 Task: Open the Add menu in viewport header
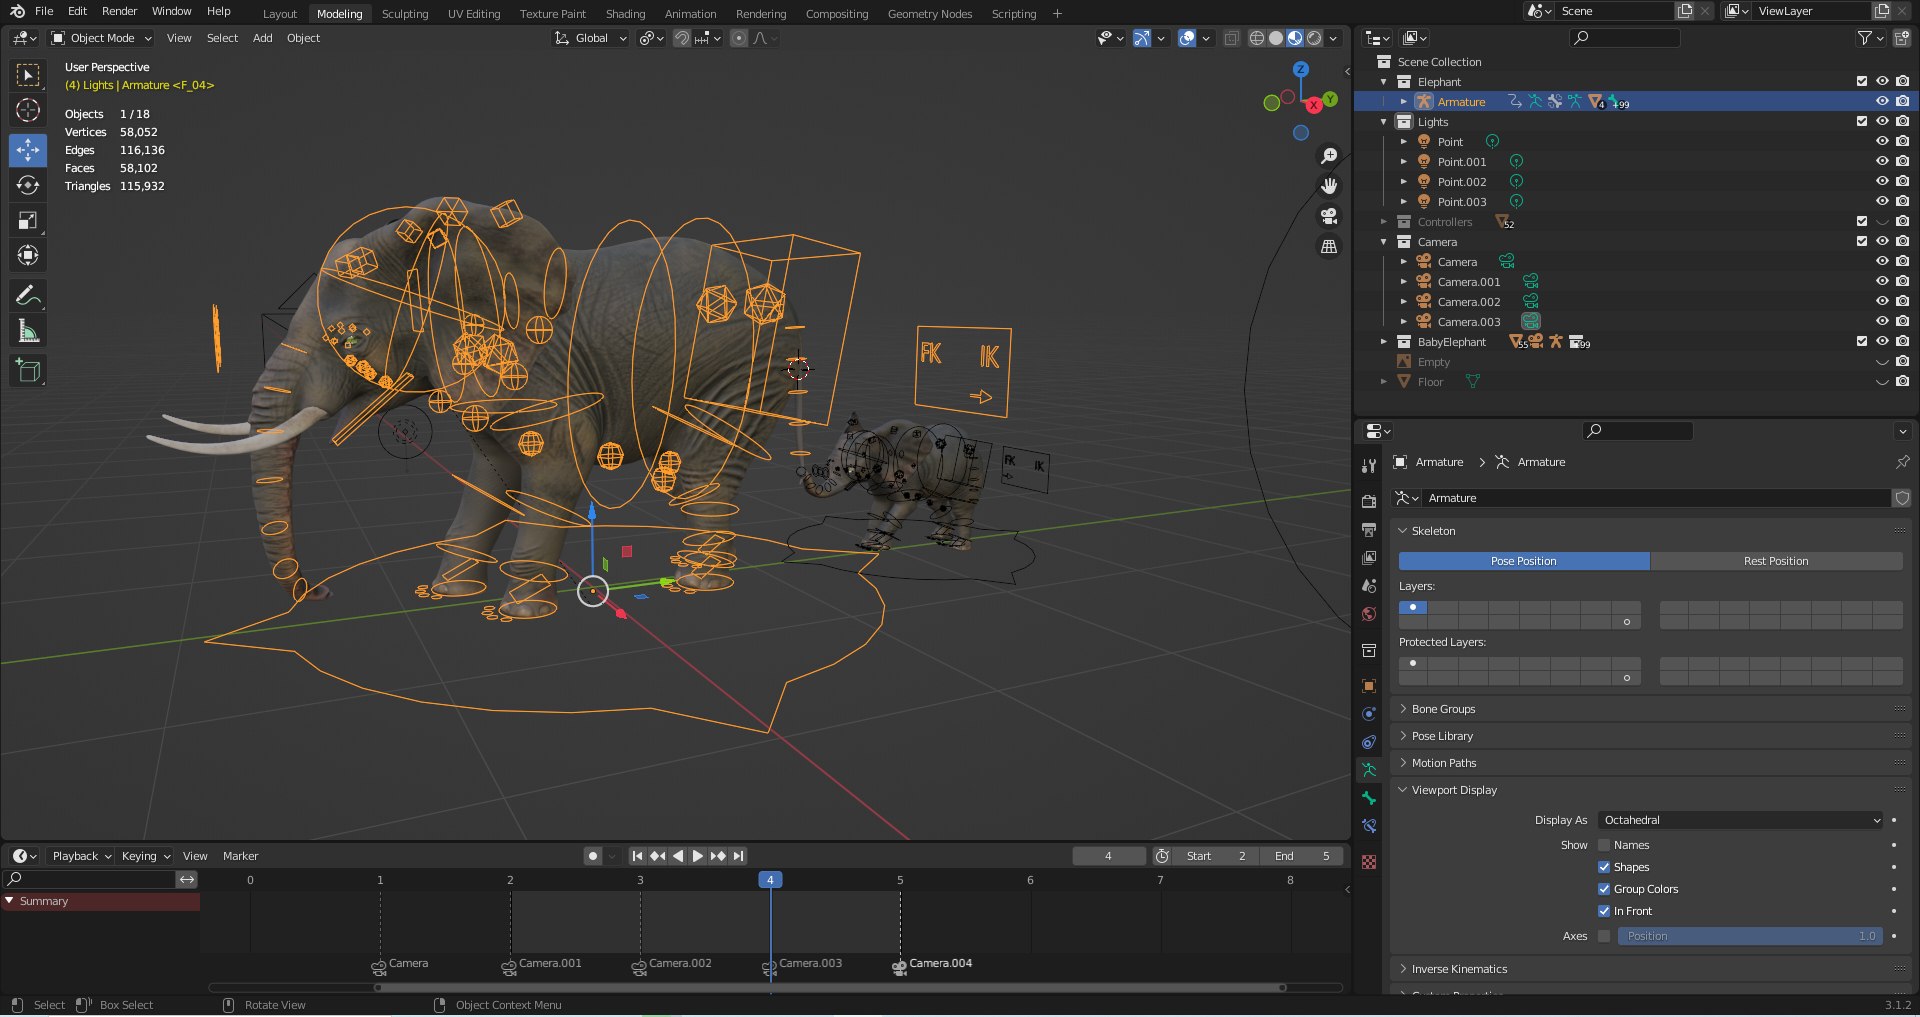(x=262, y=38)
